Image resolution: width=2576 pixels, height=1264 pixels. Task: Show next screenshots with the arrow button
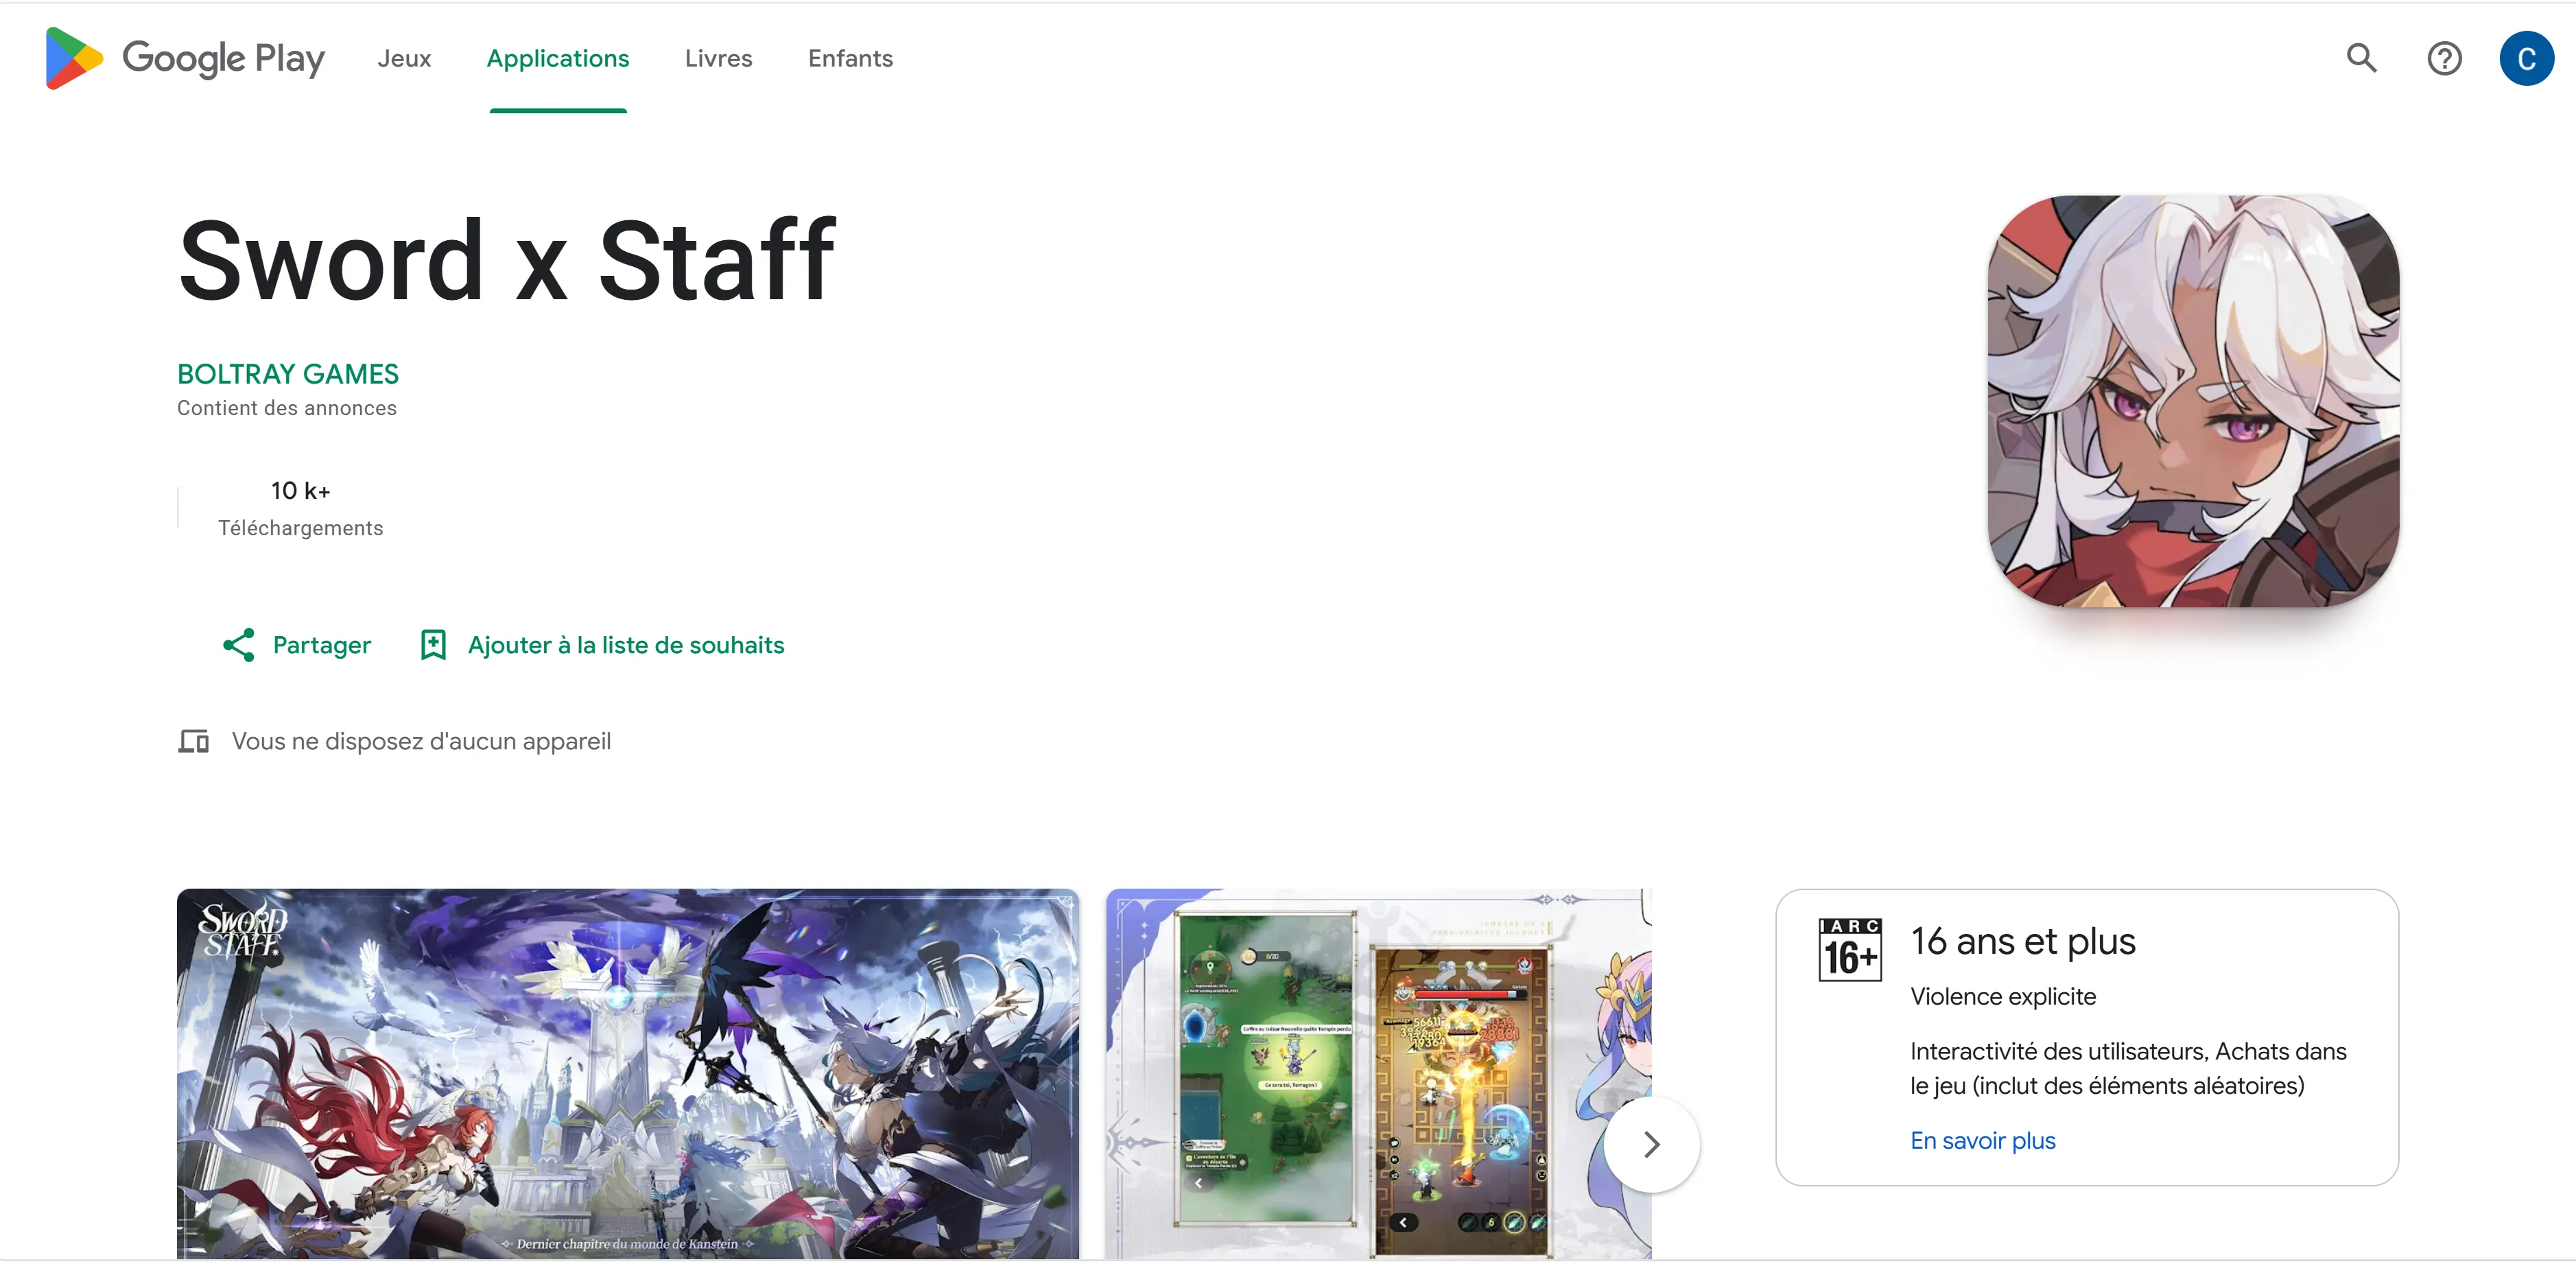pyautogui.click(x=1652, y=1144)
